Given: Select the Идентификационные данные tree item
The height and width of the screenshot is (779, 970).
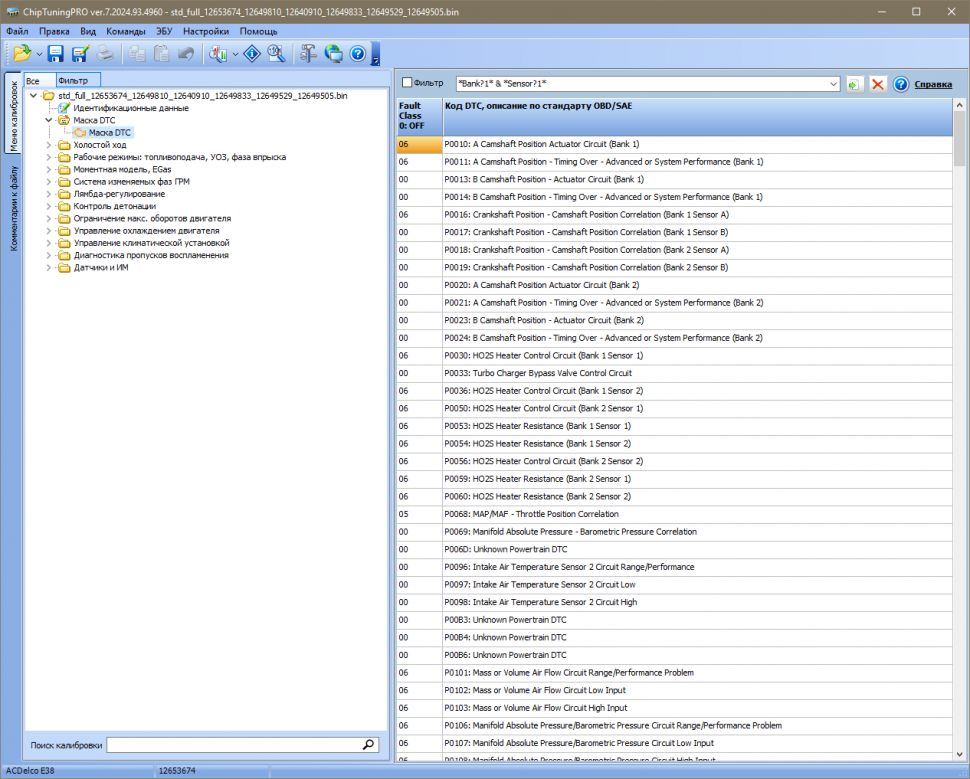Looking at the screenshot, I should 130,108.
